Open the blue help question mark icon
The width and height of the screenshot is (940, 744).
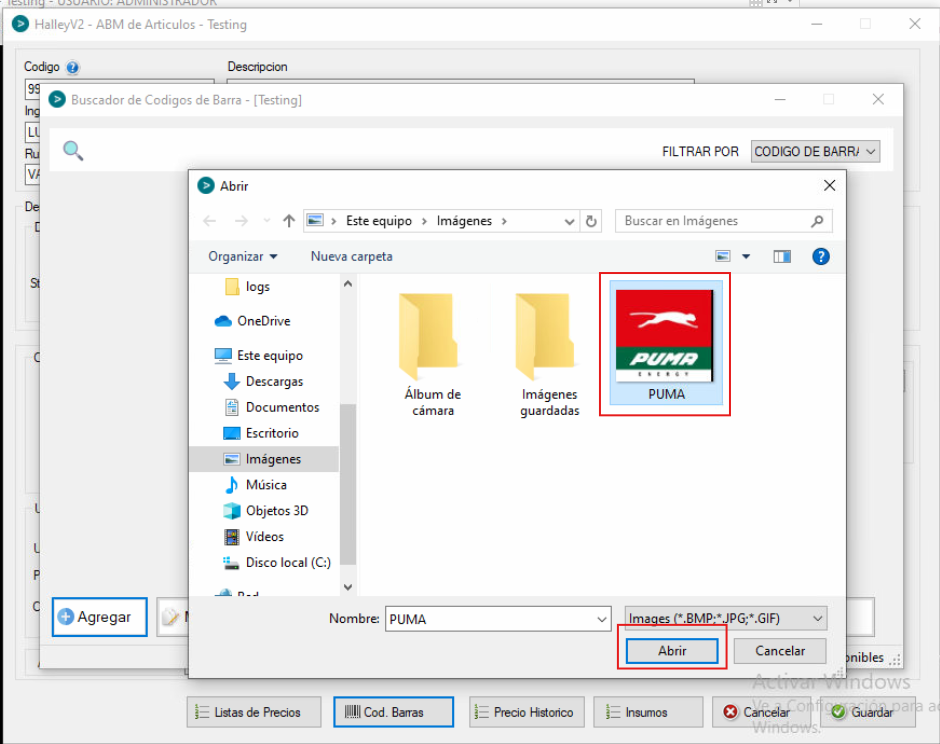point(821,257)
